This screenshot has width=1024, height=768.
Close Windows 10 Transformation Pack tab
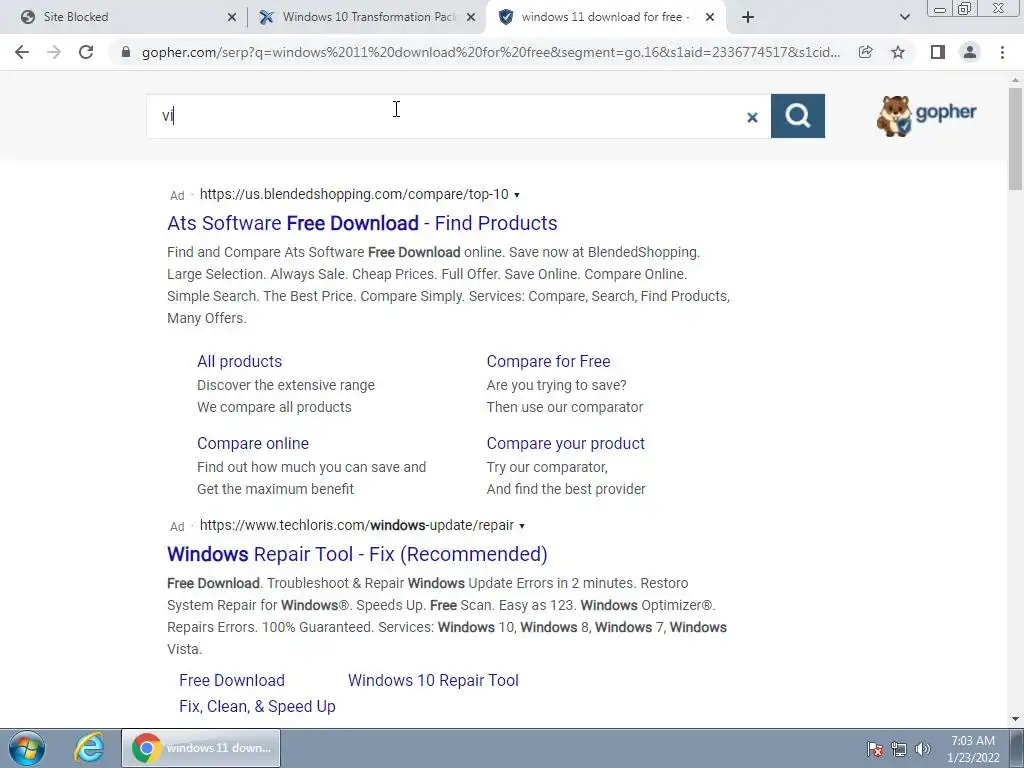471,17
